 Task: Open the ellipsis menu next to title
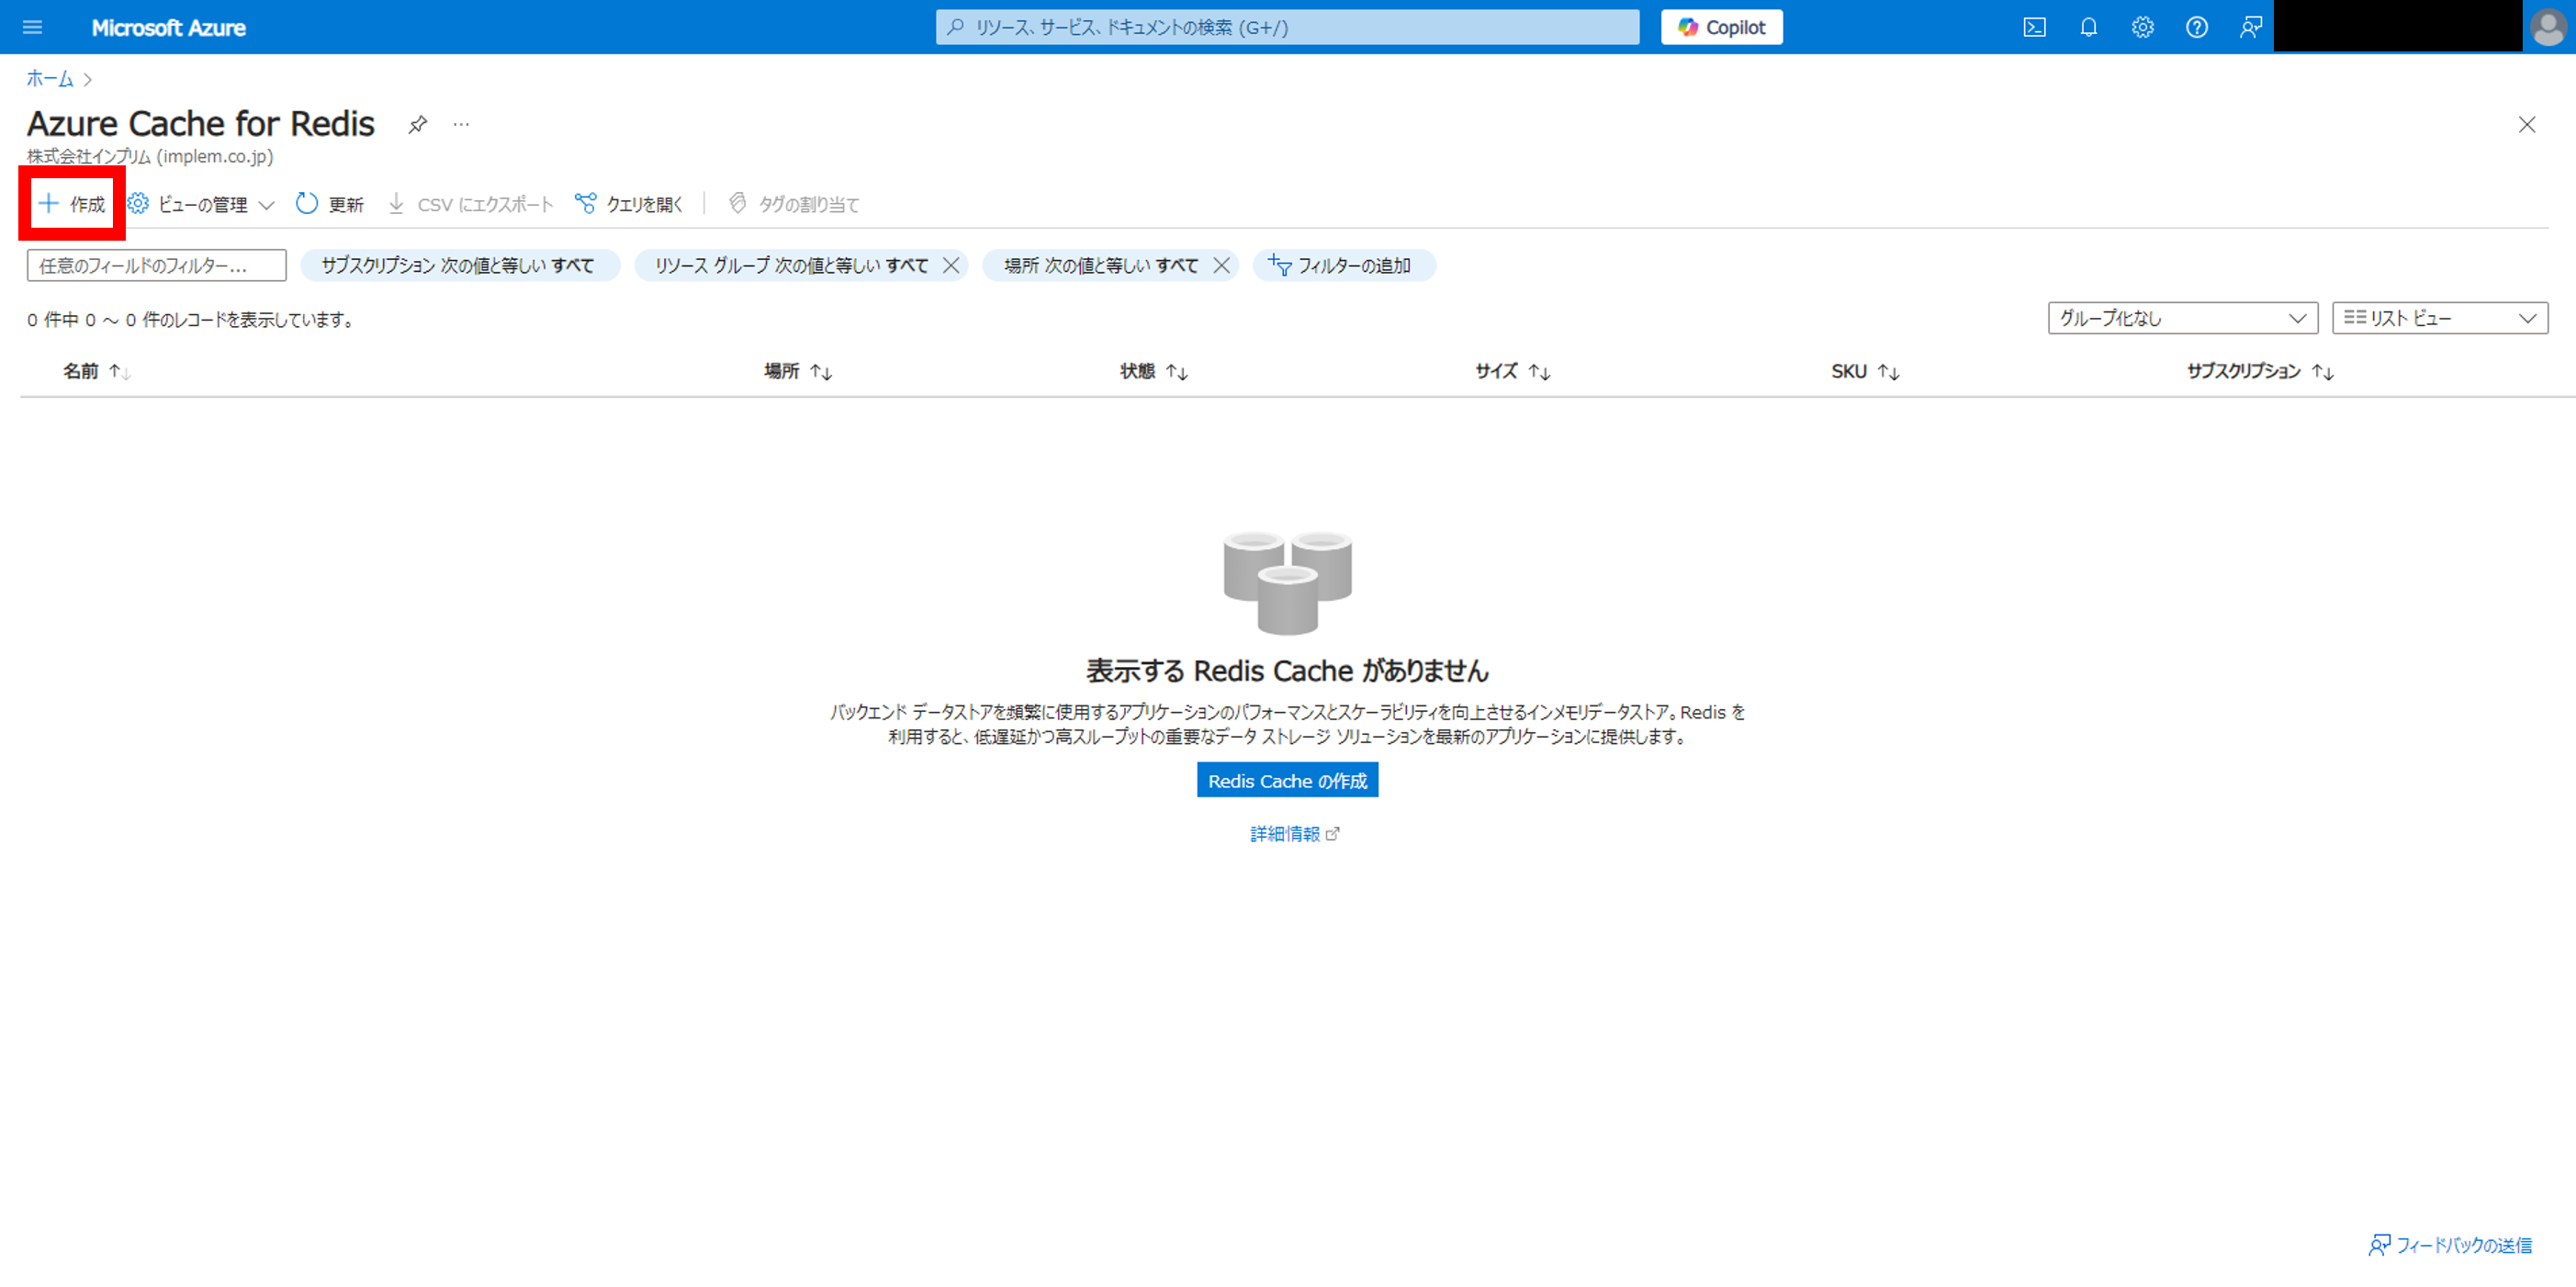click(x=460, y=124)
